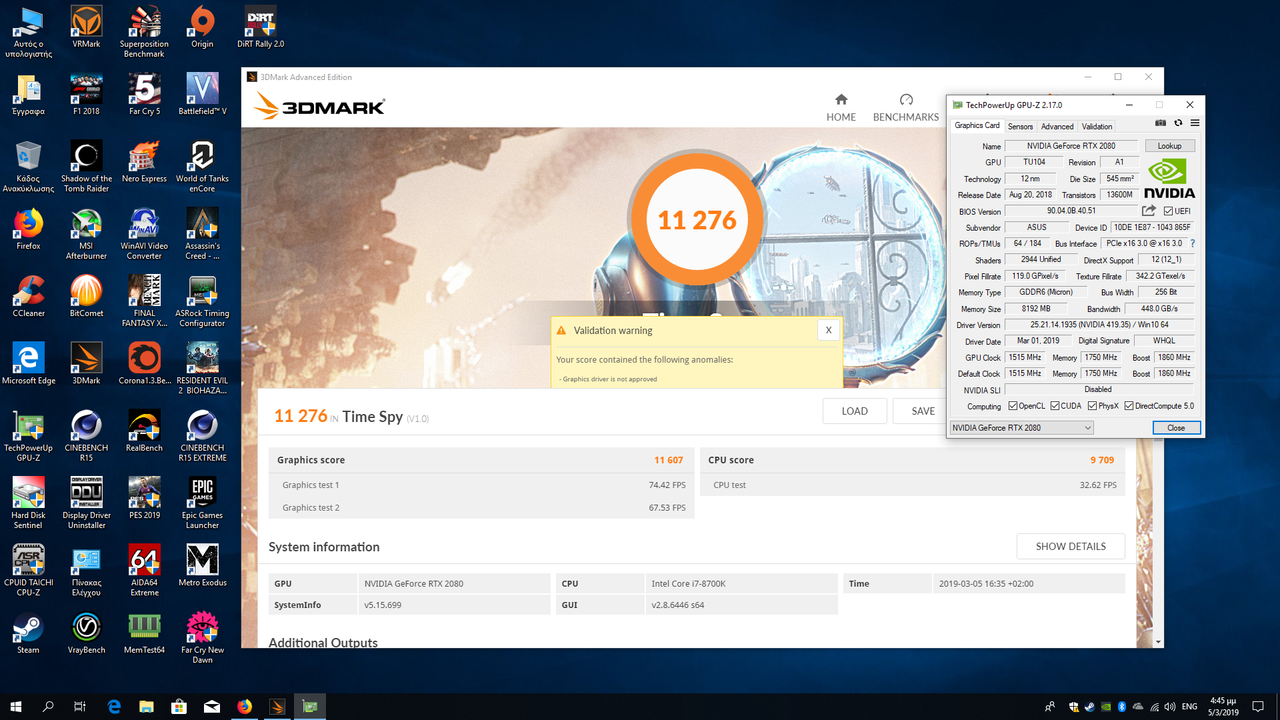
Task: Launch Shadow of the Tomb Raider
Action: pos(86,166)
